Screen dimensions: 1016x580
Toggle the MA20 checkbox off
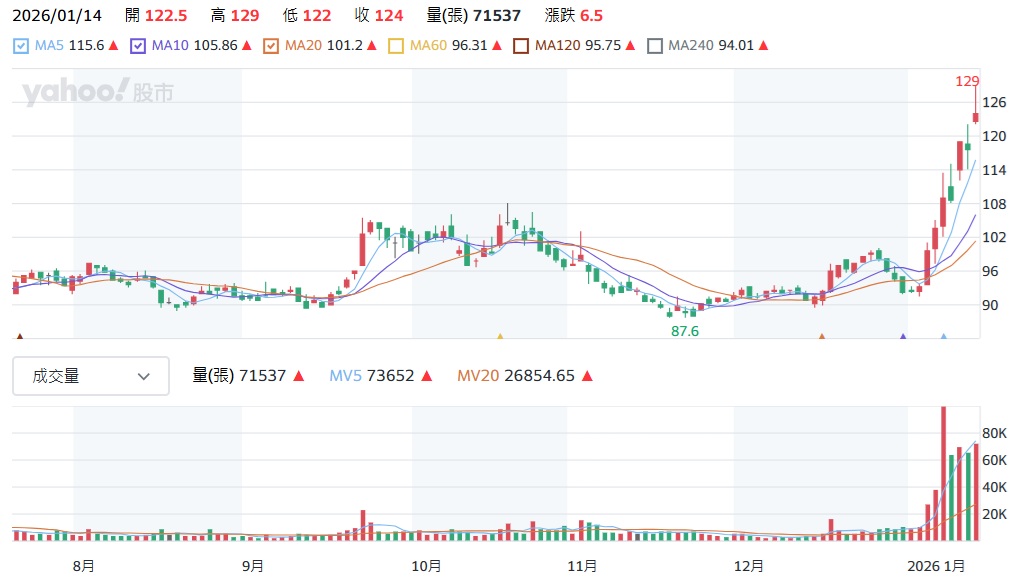pyautogui.click(x=271, y=46)
